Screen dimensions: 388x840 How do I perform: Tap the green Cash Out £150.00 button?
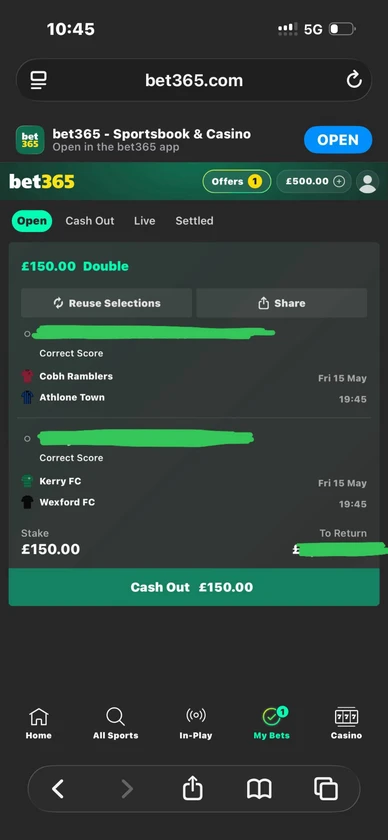tap(194, 587)
